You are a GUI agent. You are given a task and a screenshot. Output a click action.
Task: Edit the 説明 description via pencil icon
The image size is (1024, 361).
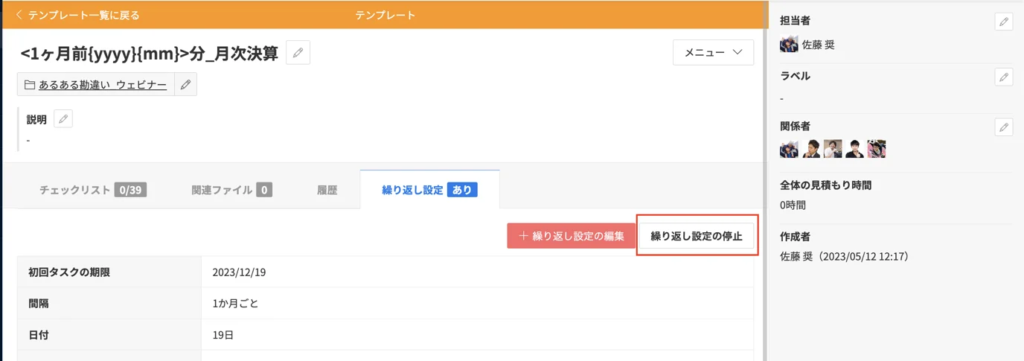pos(63,119)
